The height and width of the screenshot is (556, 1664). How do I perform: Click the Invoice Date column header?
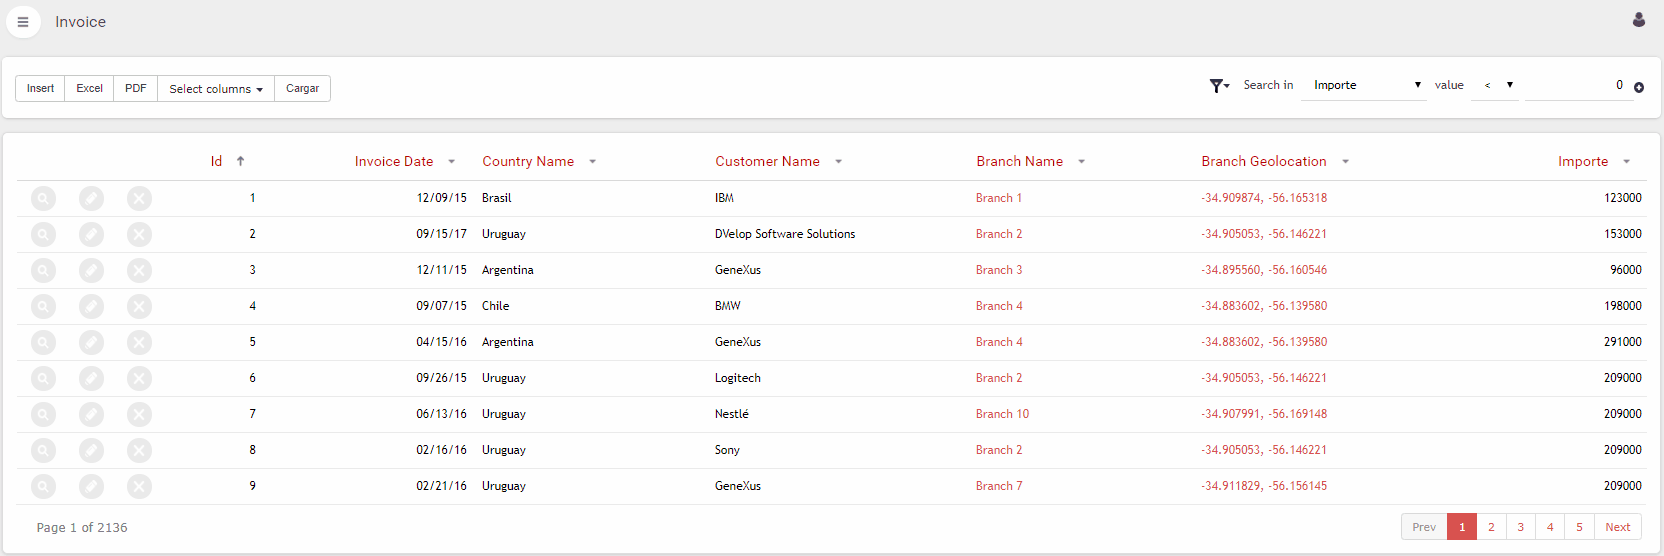[x=394, y=161]
